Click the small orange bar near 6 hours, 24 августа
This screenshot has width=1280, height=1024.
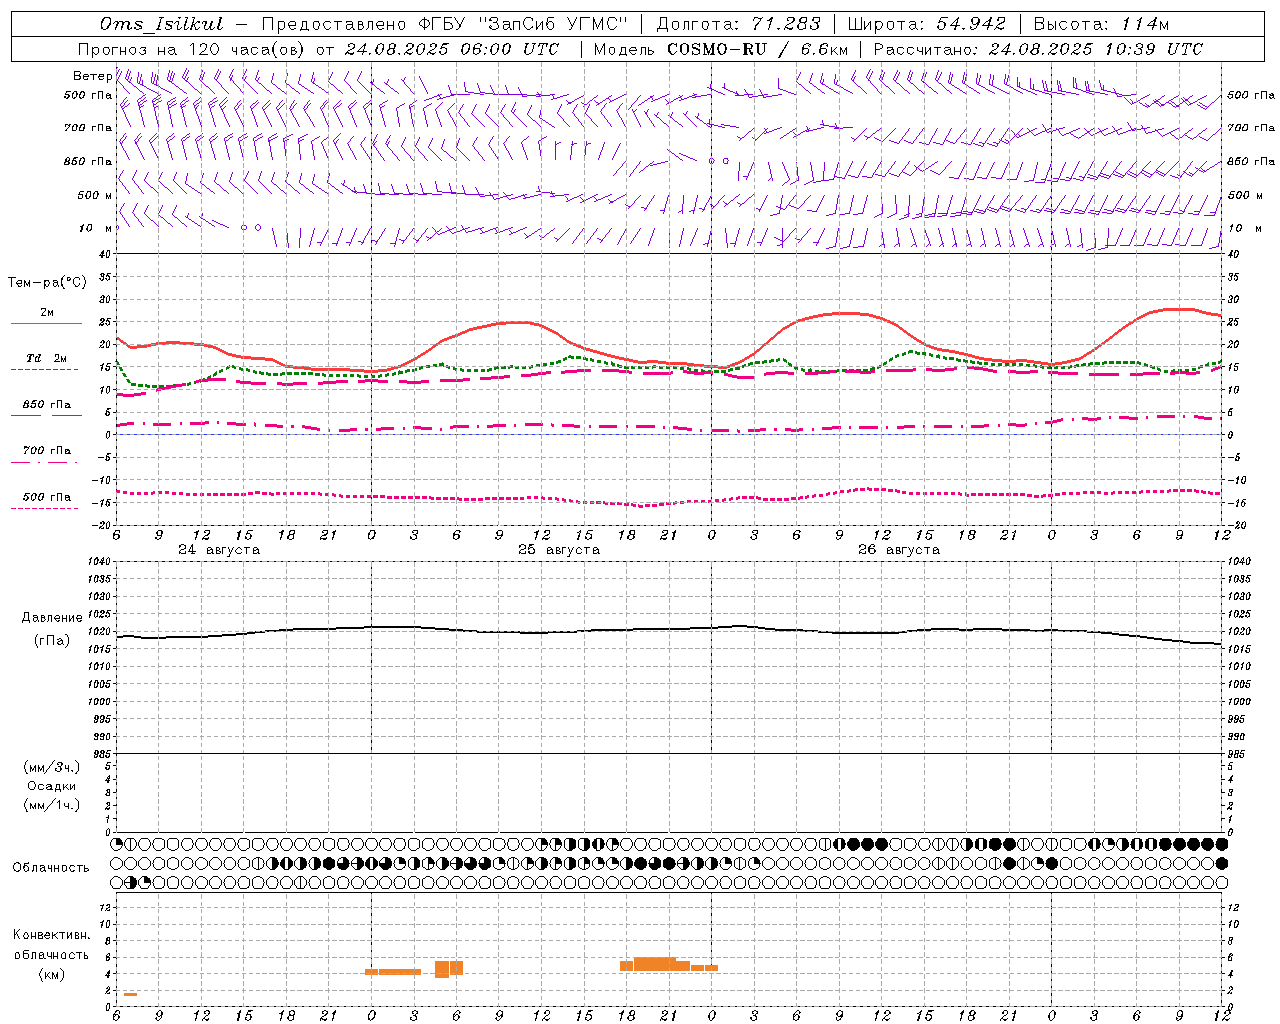pos(130,994)
